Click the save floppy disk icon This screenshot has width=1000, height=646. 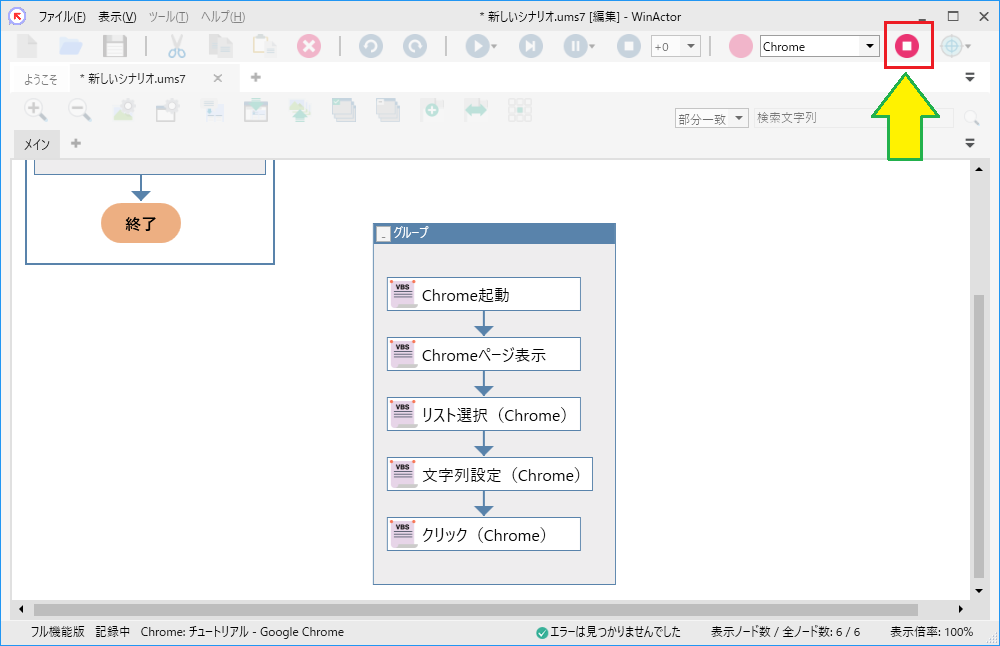tap(114, 46)
